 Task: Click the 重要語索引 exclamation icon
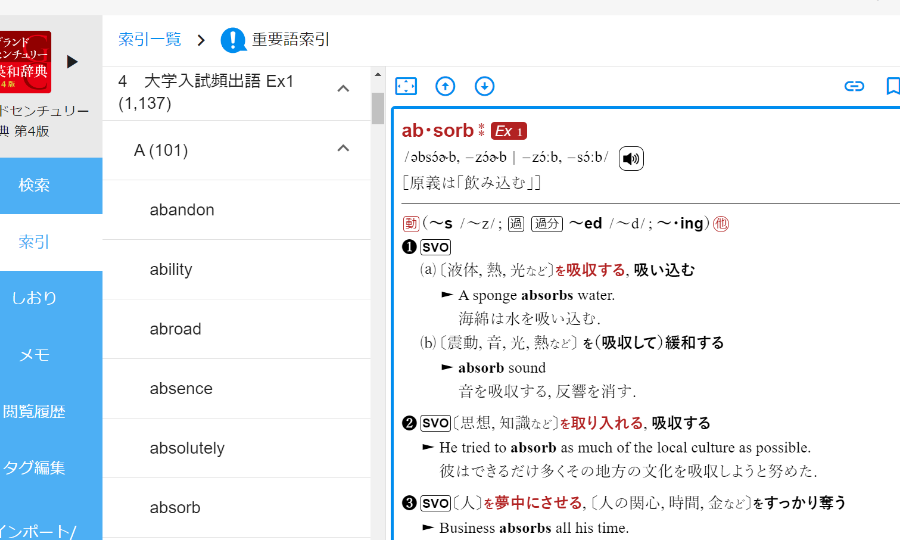coord(233,40)
